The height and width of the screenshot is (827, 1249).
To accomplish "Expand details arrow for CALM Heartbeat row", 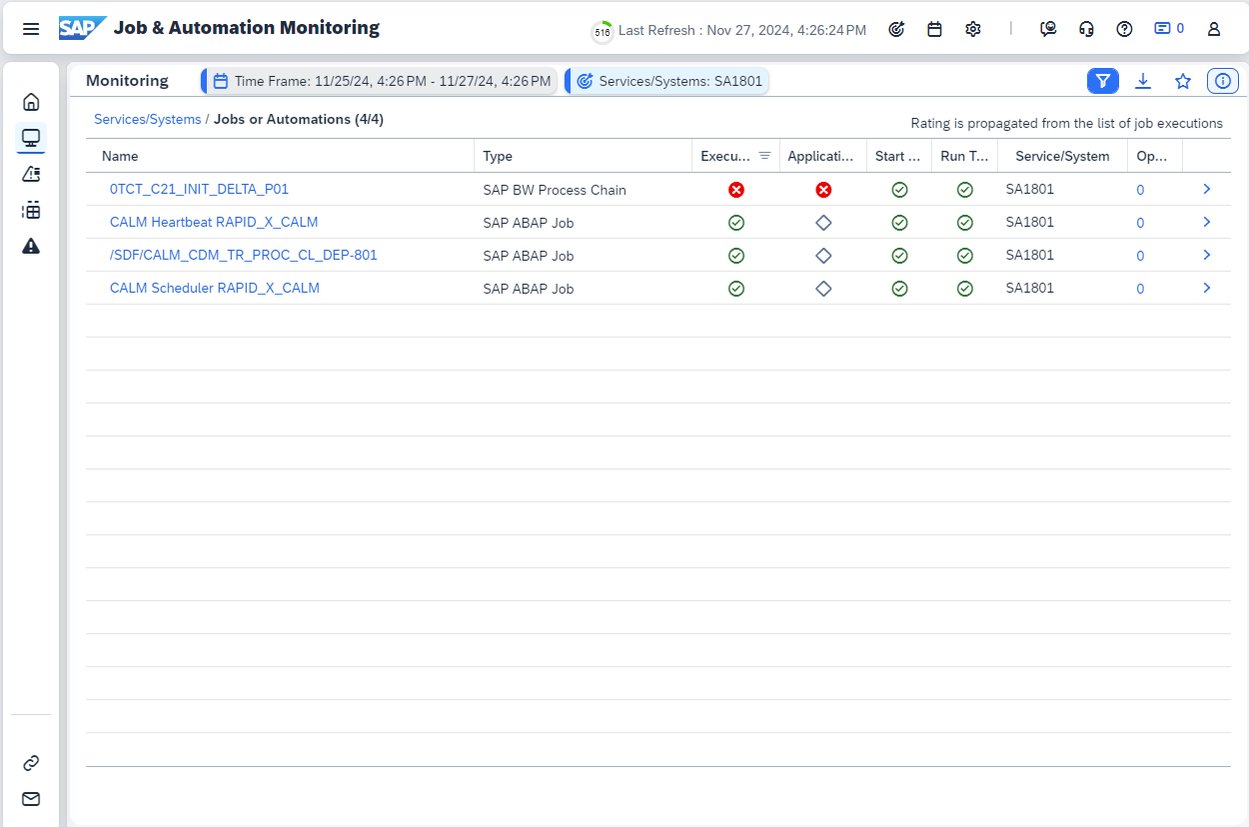I will coord(1207,222).
